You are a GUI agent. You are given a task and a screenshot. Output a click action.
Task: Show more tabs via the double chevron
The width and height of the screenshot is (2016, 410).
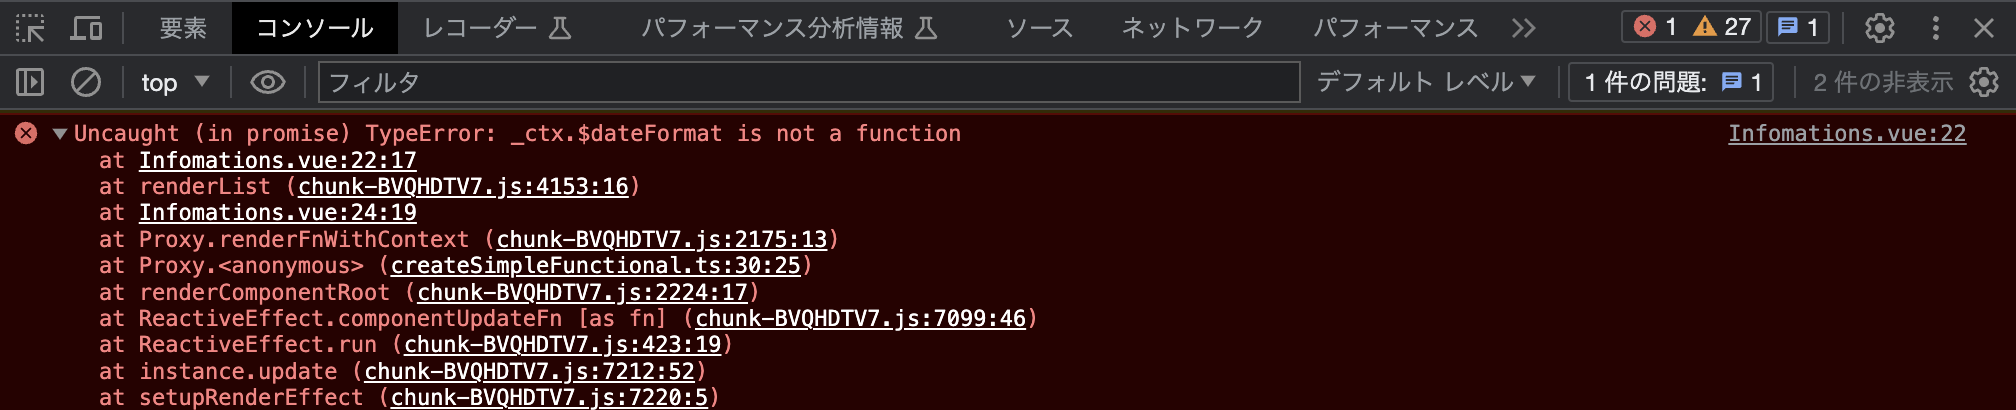pyautogui.click(x=1523, y=28)
